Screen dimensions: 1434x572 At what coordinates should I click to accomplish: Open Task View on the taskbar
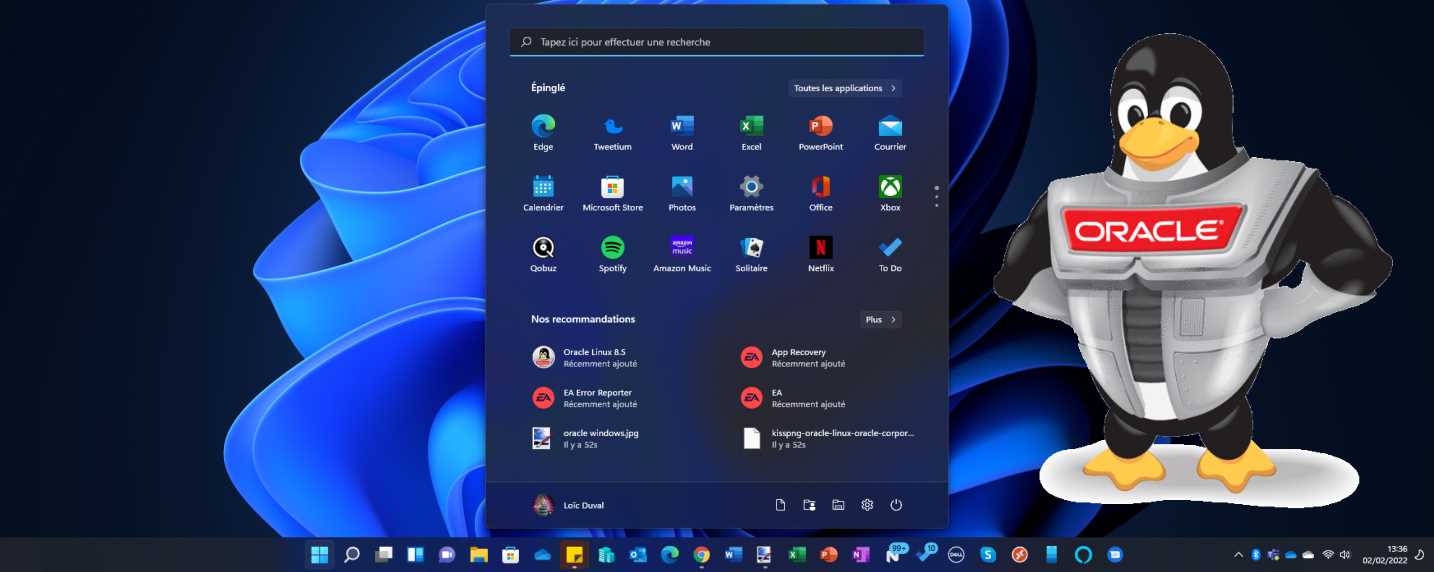click(383, 554)
